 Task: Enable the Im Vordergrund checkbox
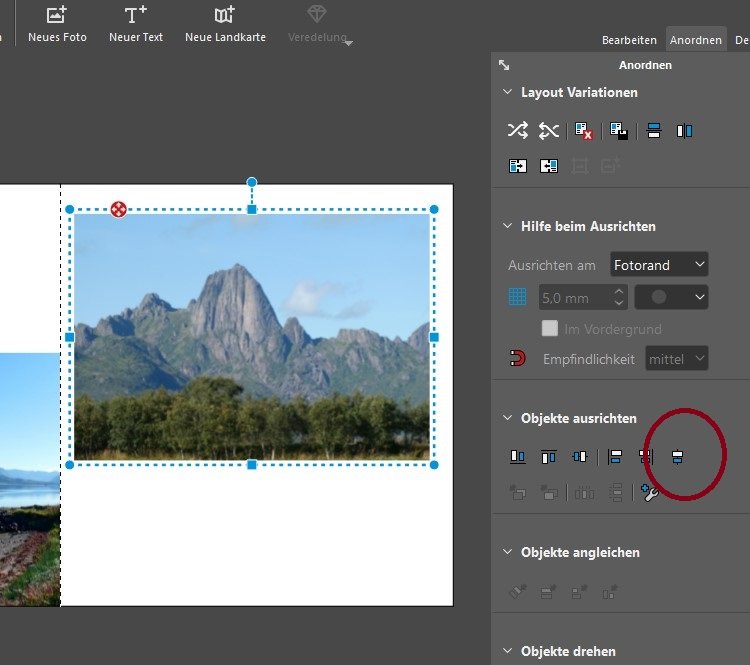point(549,329)
